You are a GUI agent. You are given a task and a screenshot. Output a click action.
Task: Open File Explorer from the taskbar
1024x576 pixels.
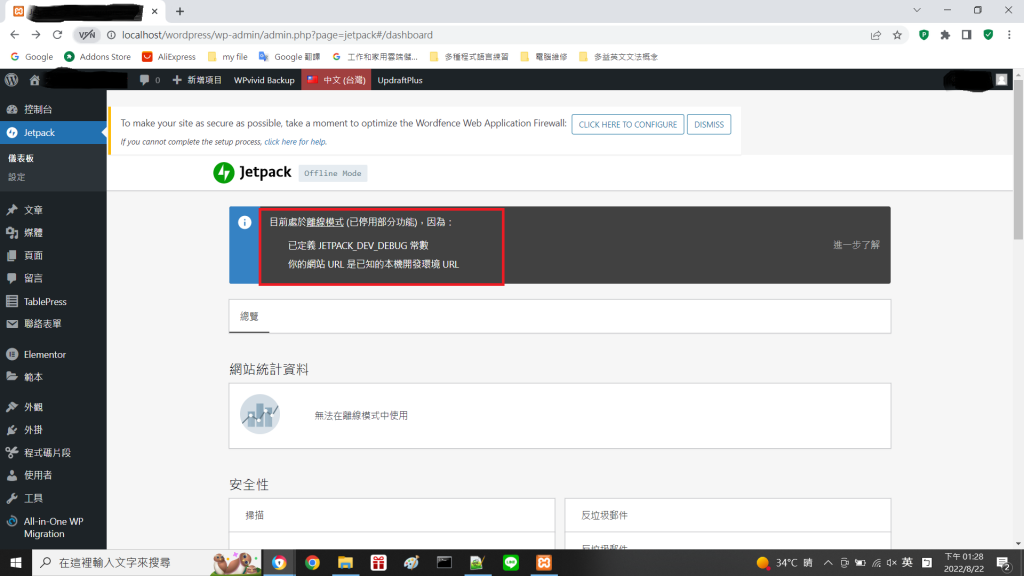pos(345,562)
